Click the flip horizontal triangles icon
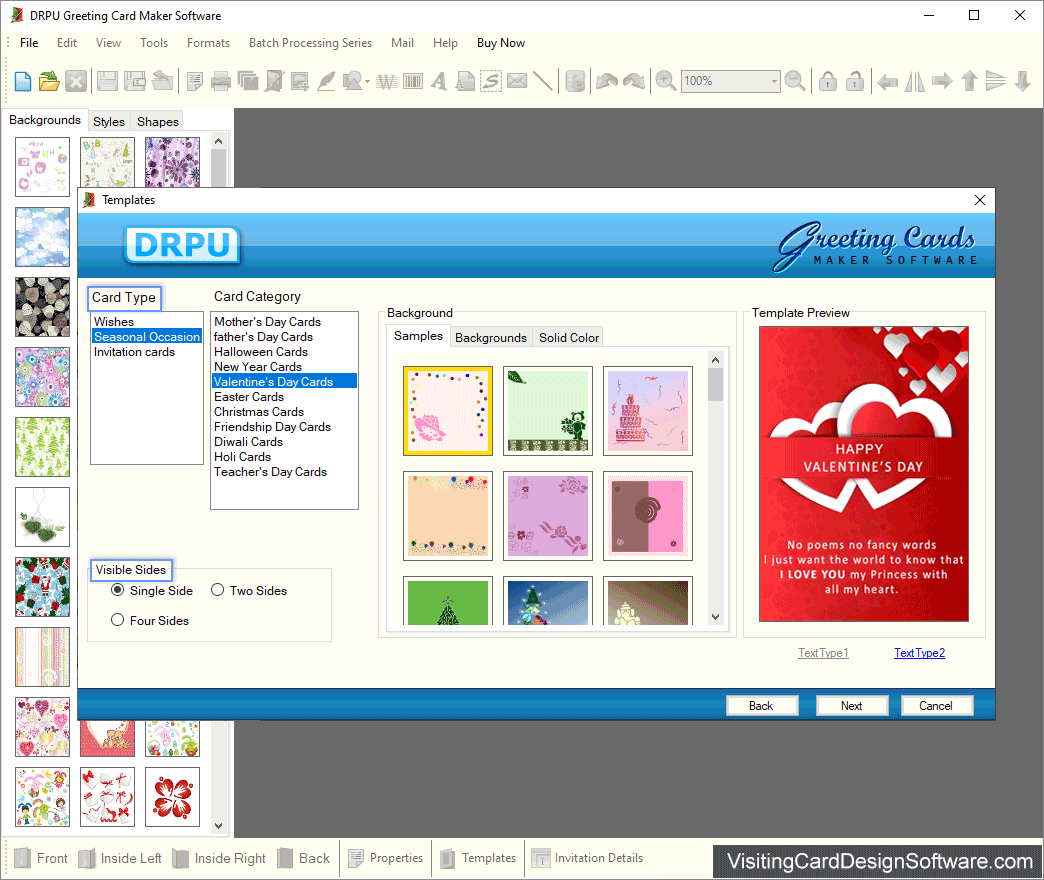The image size is (1044, 880). 915,81
